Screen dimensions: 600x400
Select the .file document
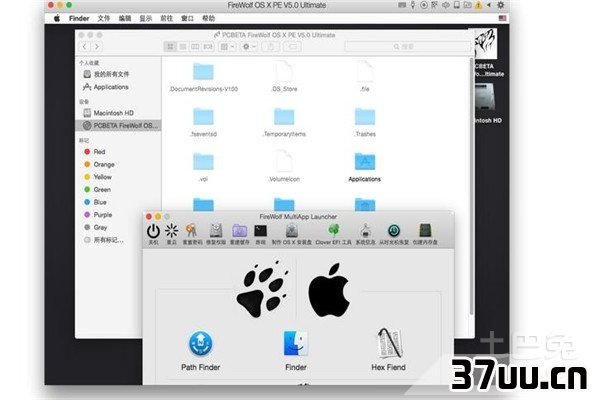[365, 72]
